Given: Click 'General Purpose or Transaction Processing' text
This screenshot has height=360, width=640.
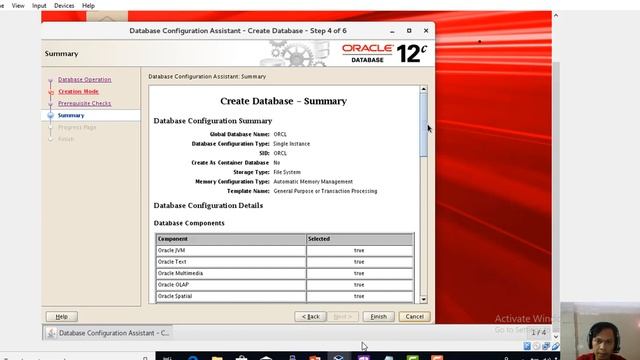Looking at the screenshot, I should click(325, 191).
